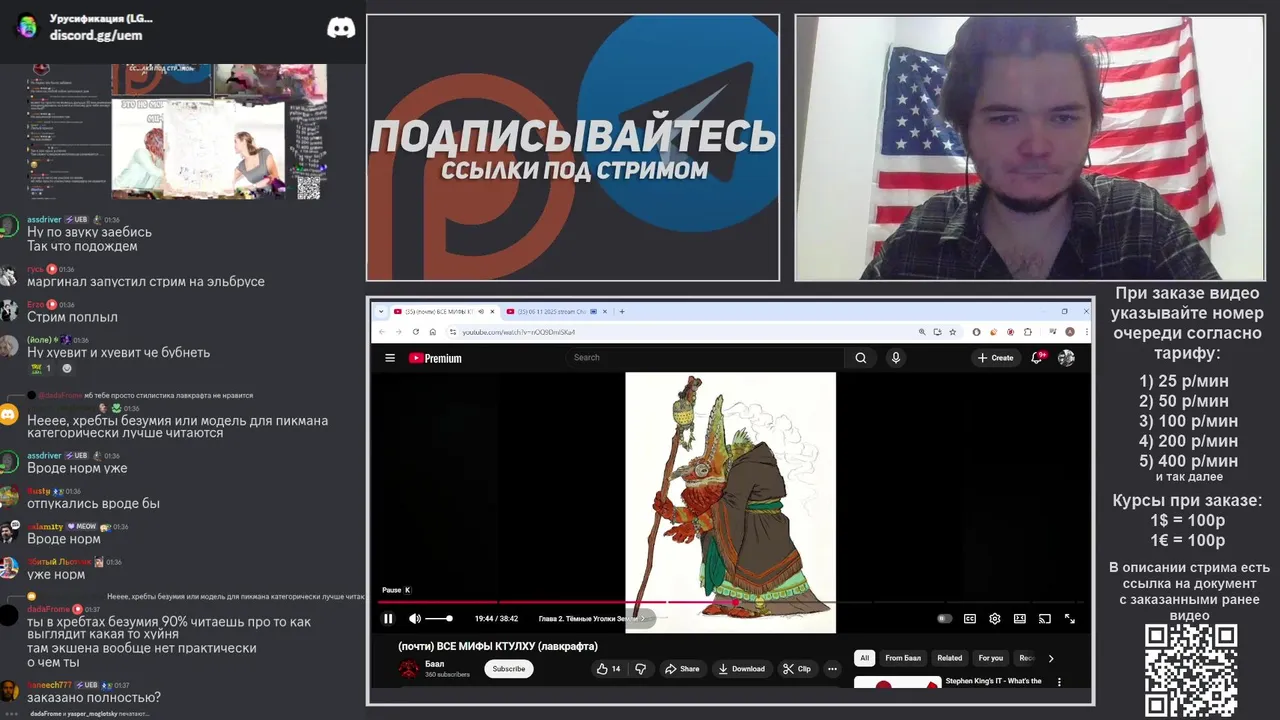Open YouTube notifications bell

point(1038,358)
